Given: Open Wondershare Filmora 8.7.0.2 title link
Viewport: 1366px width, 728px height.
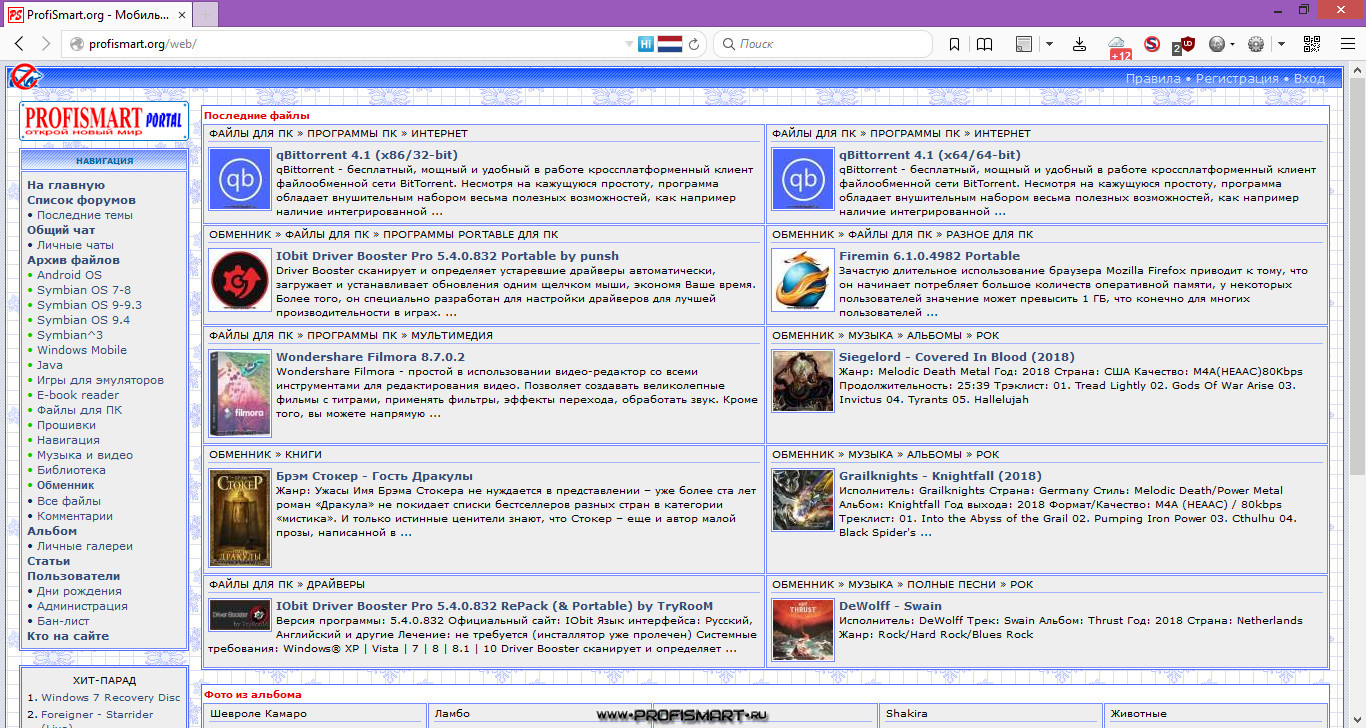Looking at the screenshot, I should 370,357.
